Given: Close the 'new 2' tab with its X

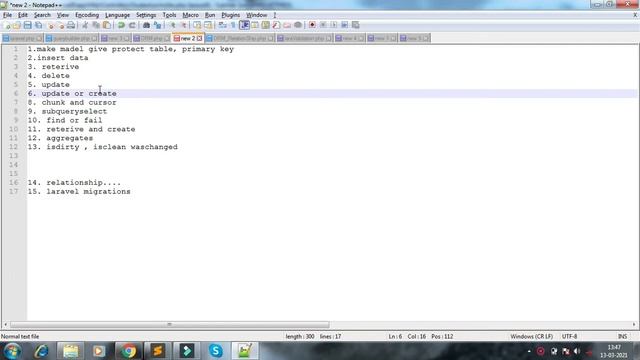Looking at the screenshot, I should point(199,38).
